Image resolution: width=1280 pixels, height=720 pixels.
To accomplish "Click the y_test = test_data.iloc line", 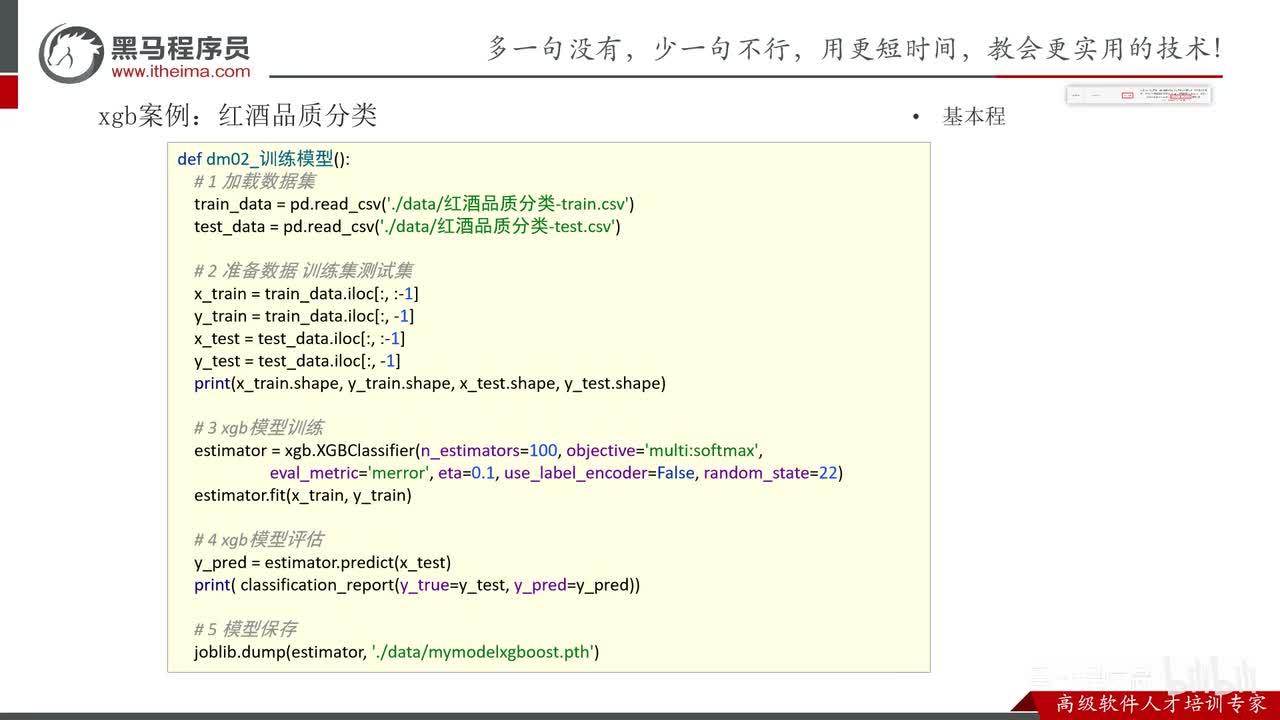I will 297,360.
